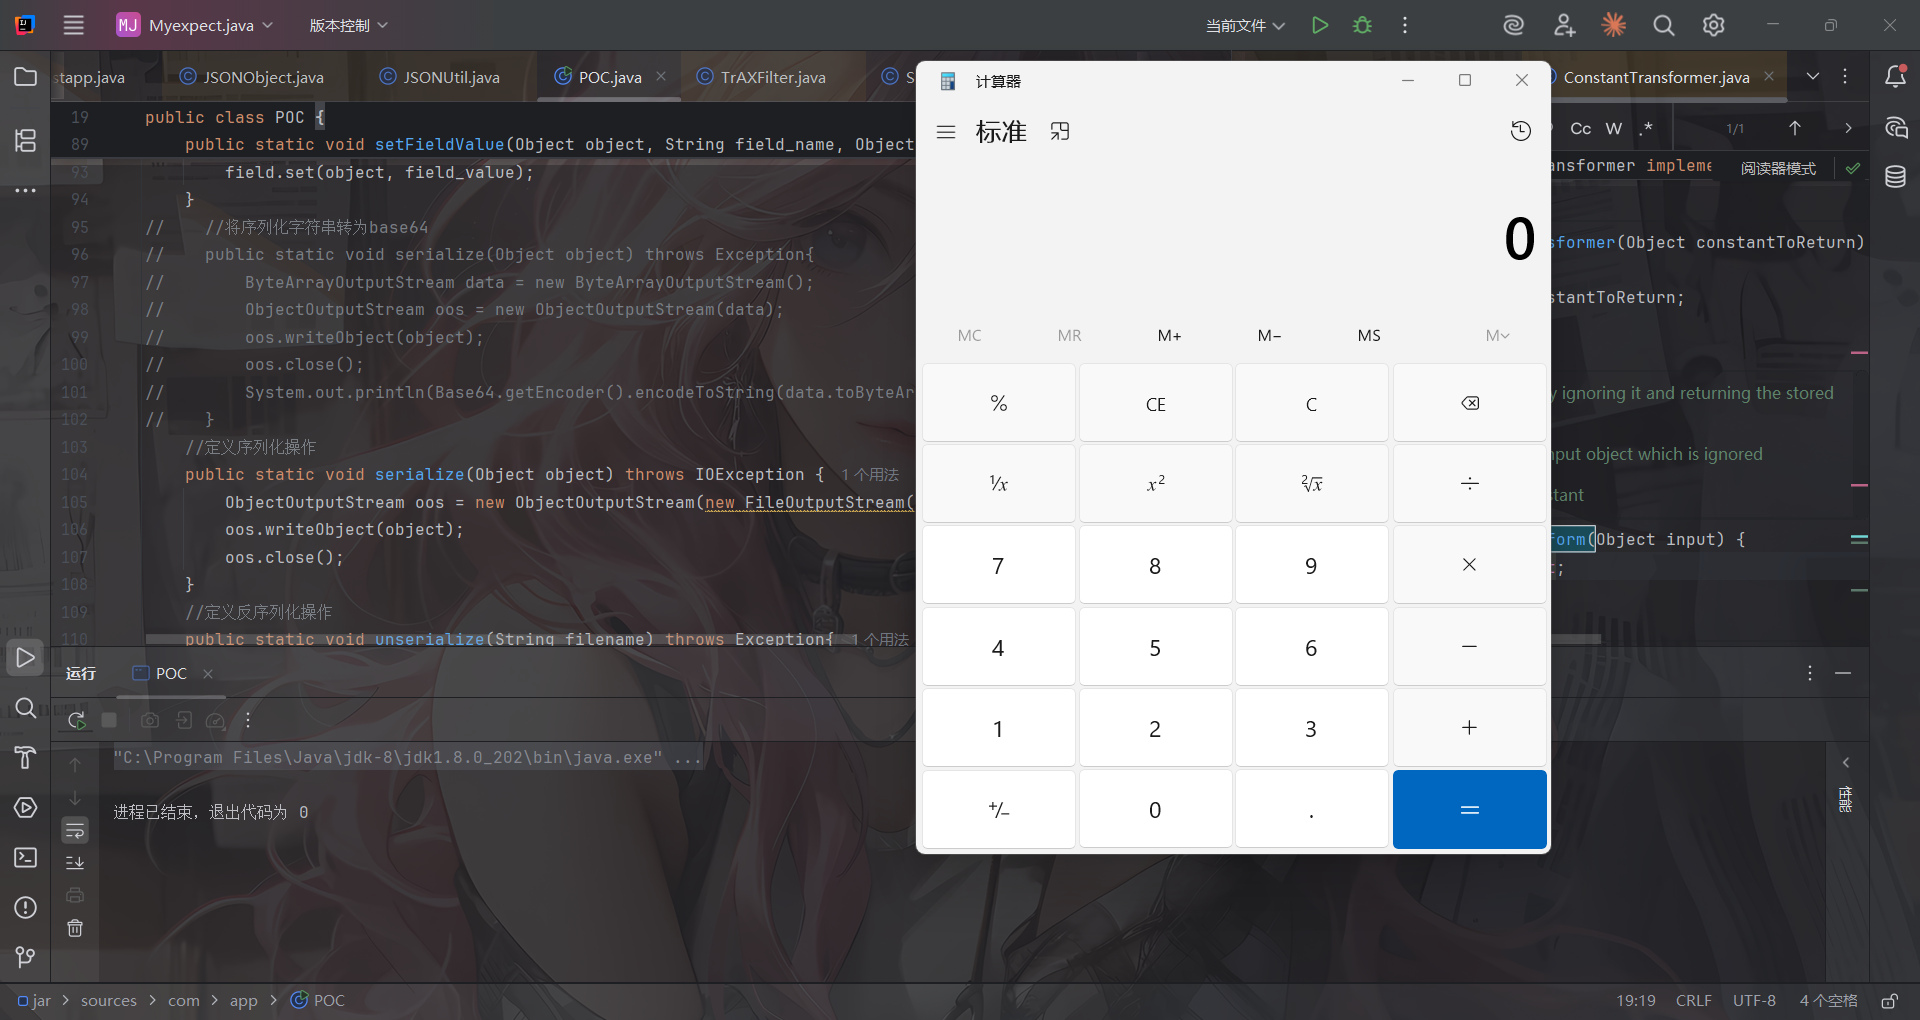Open the 版本控制 dropdown menu
This screenshot has height=1020, width=1920.
point(348,25)
